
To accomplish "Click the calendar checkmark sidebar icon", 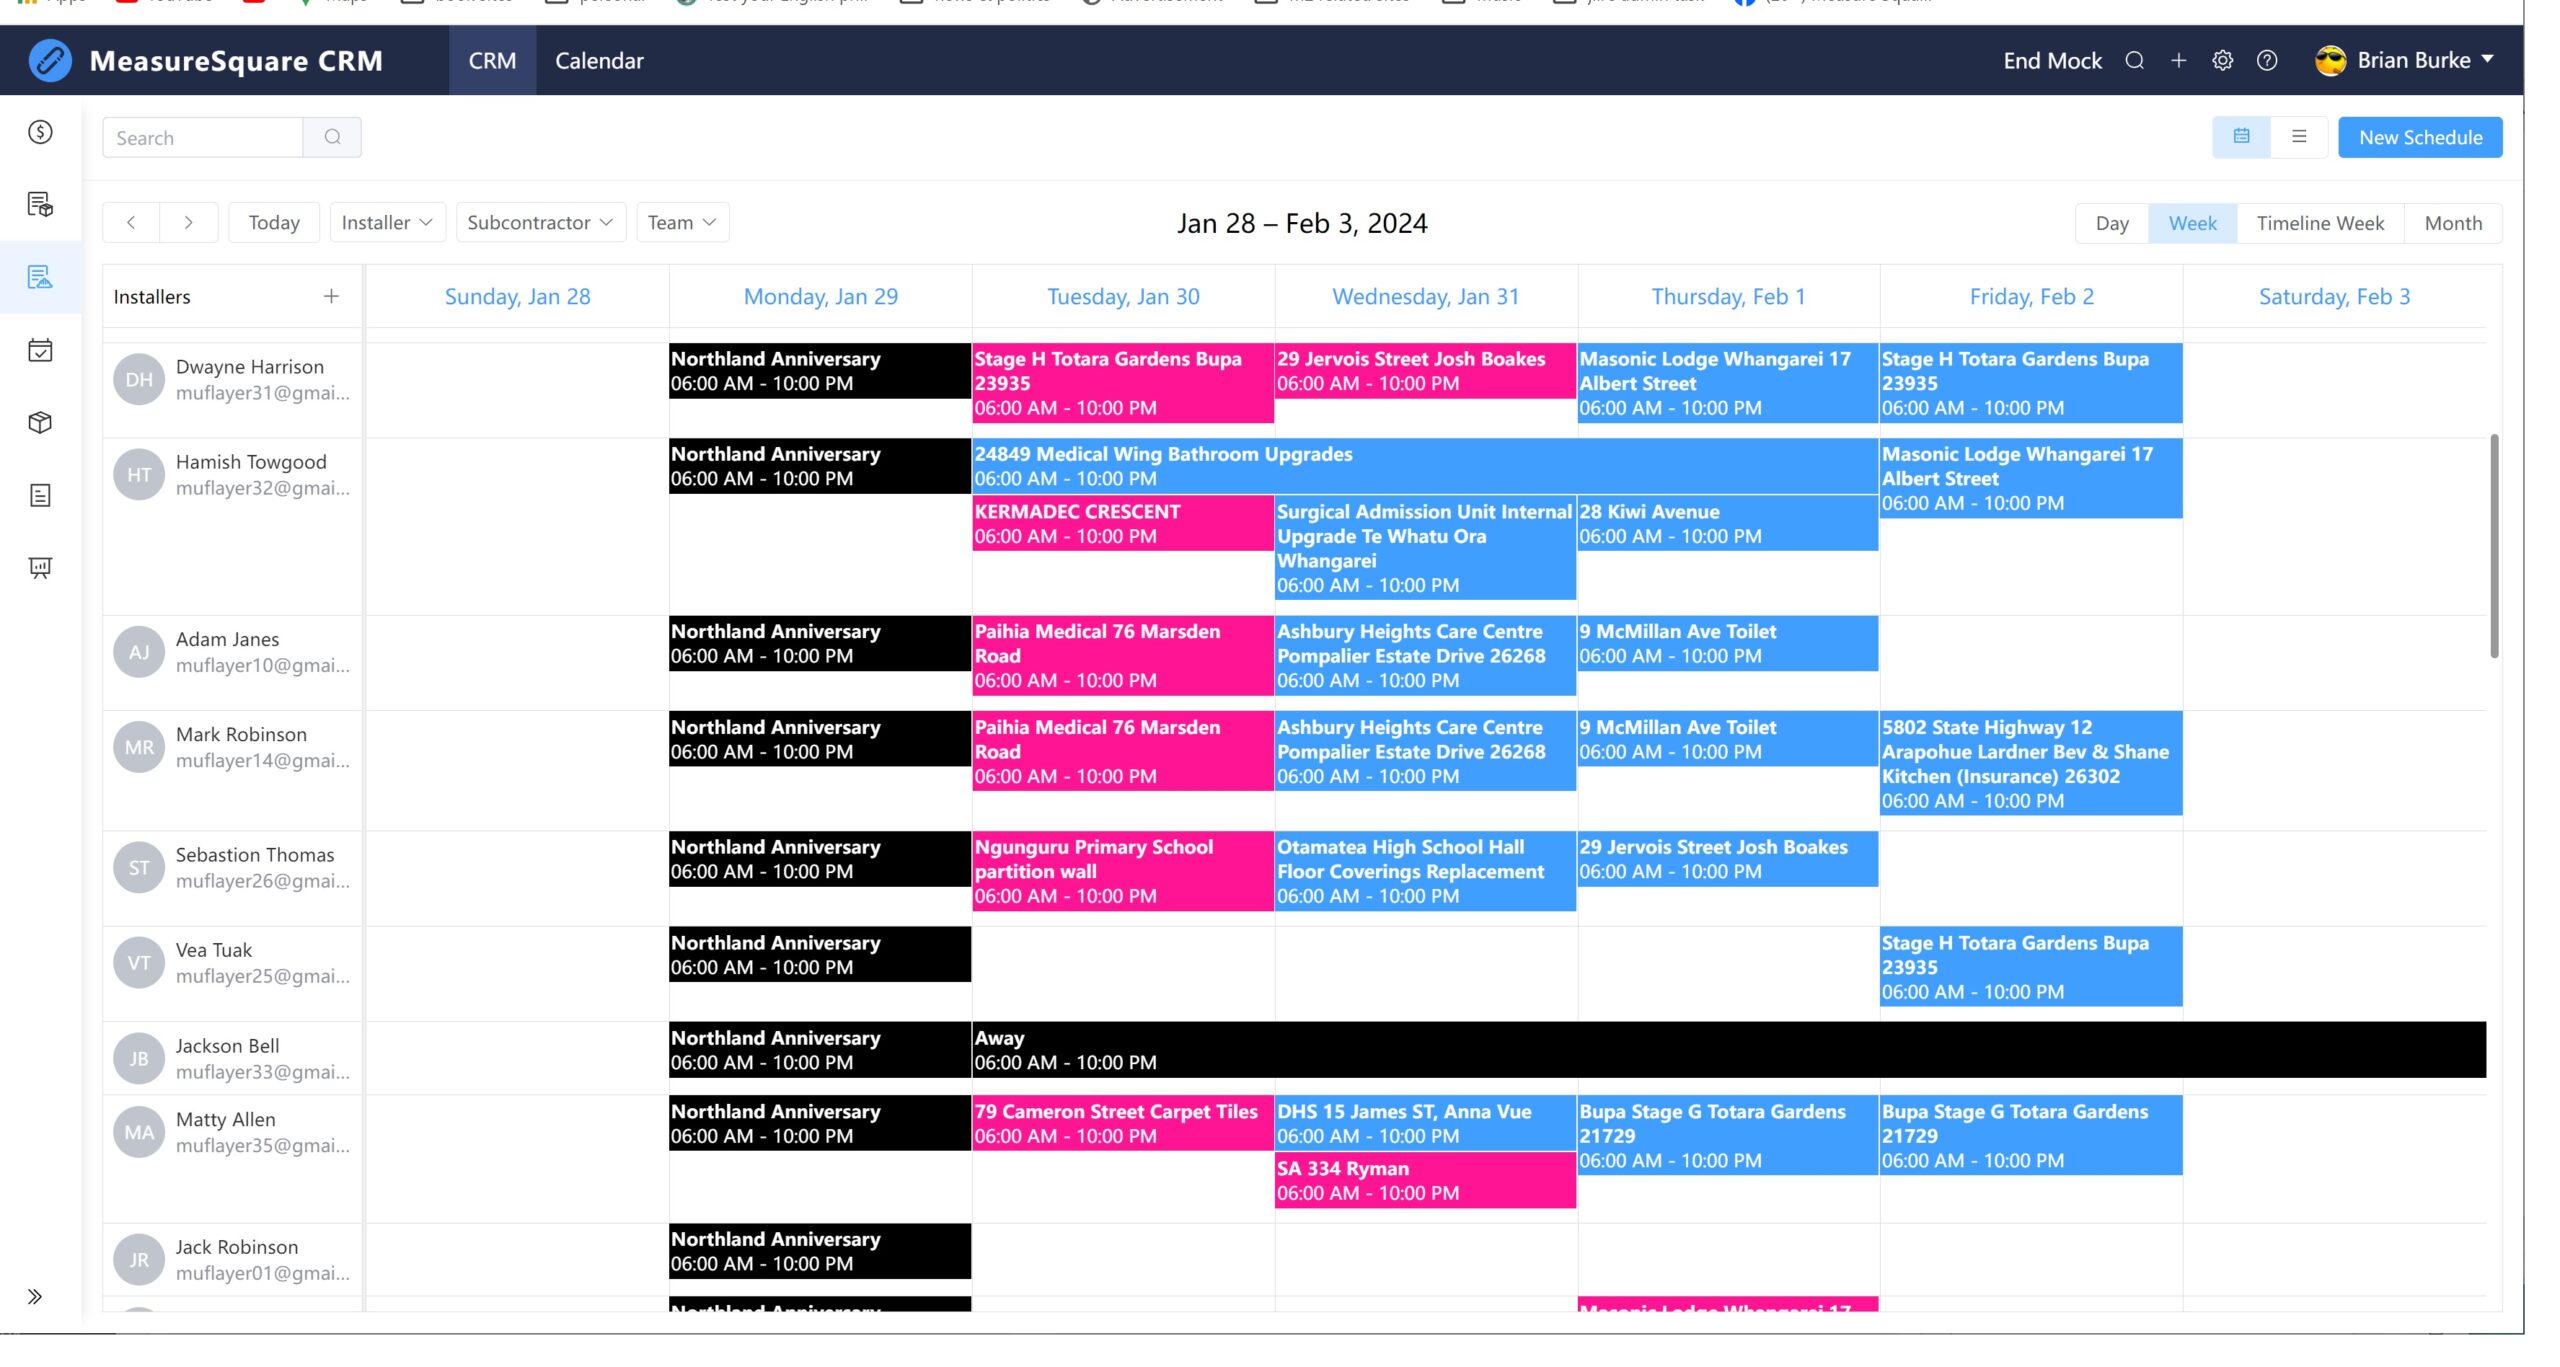I will (40, 350).
